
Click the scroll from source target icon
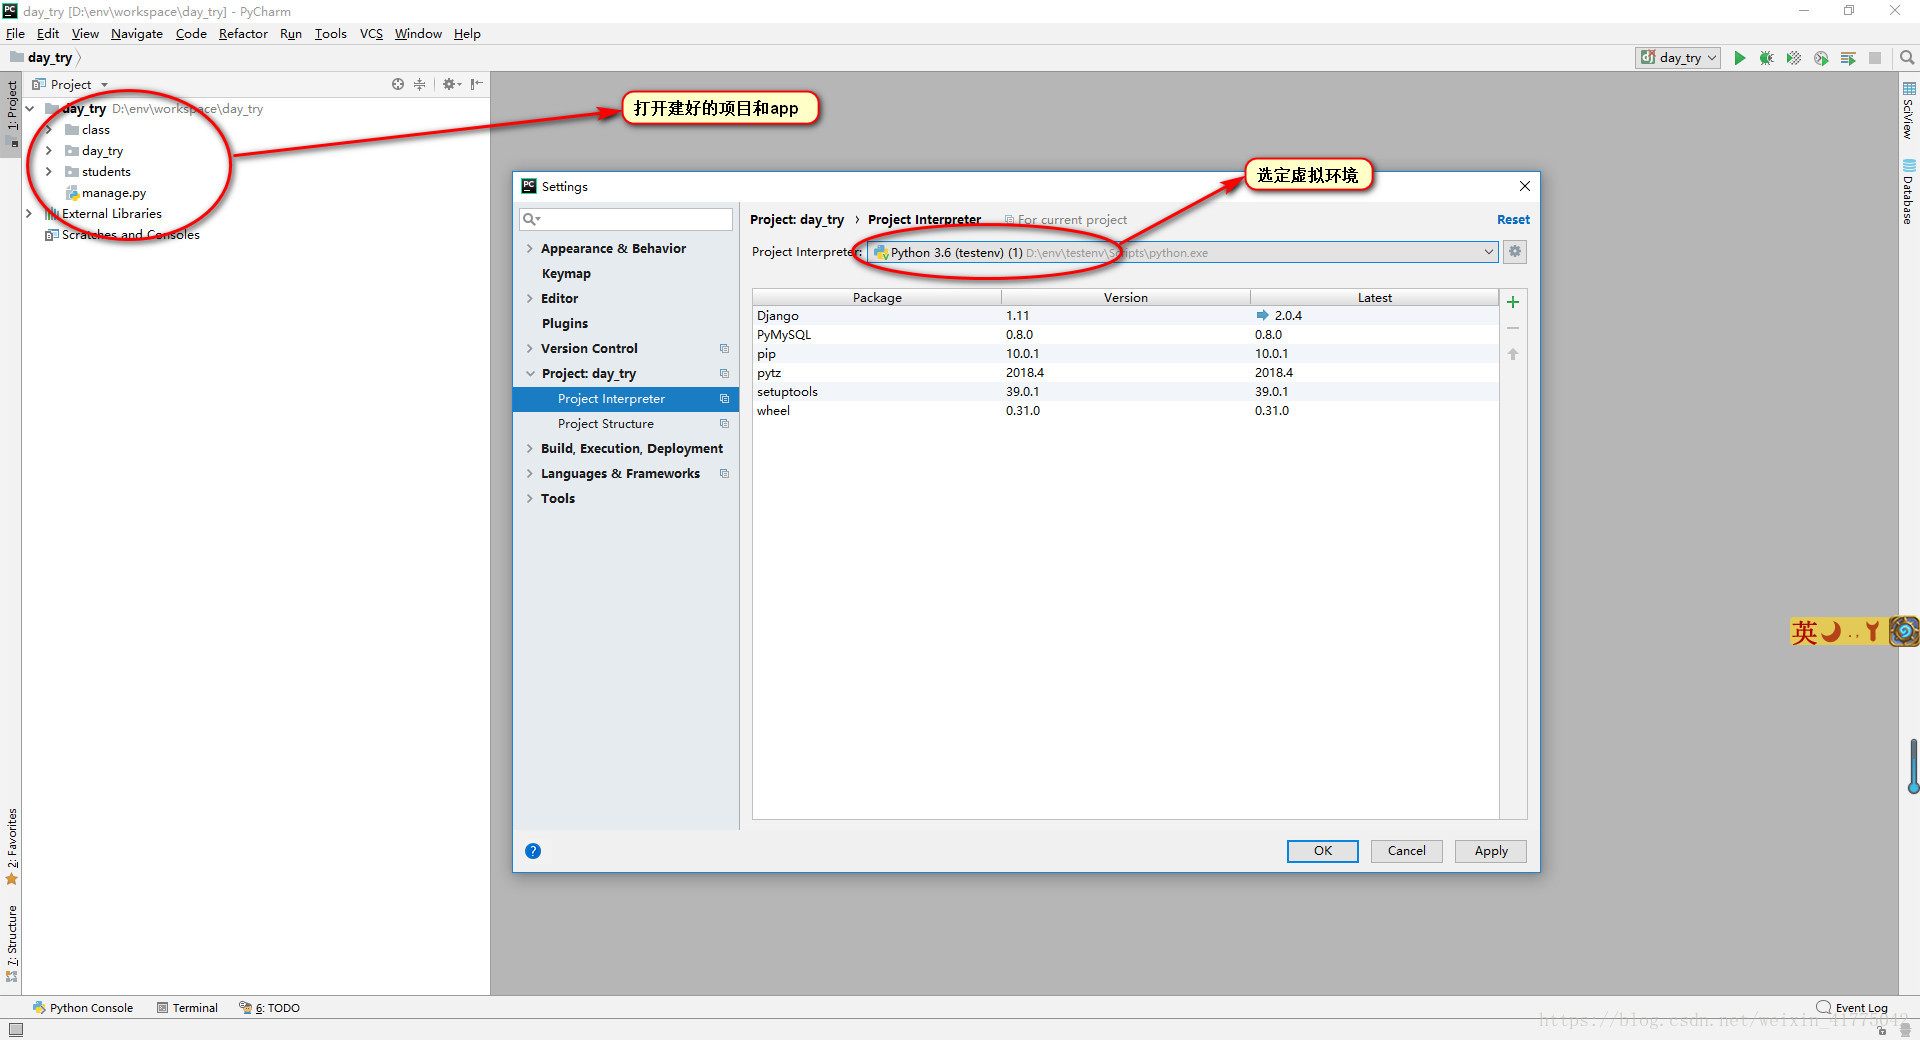tap(398, 84)
